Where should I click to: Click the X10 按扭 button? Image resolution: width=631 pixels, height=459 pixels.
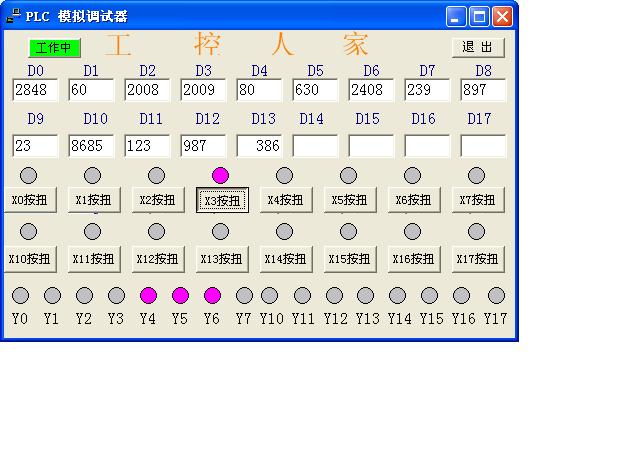[30, 258]
